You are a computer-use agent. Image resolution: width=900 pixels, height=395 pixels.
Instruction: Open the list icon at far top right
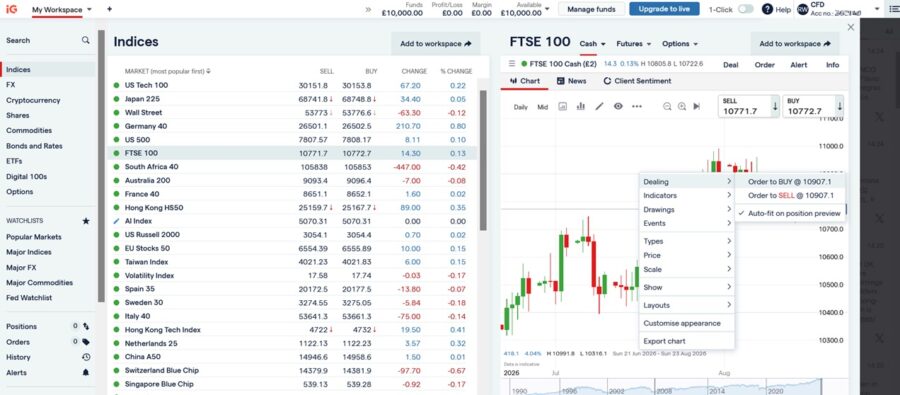click(x=893, y=9)
